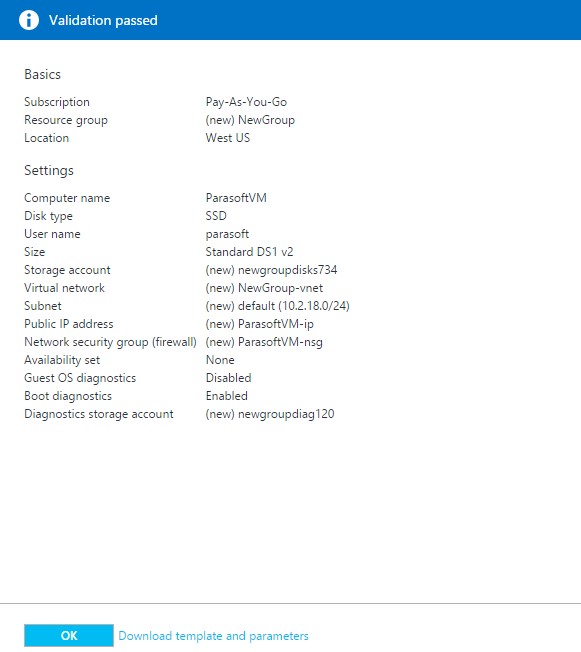Select the Pay-As-You-Go subscription value
This screenshot has width=581, height=652.
(246, 102)
